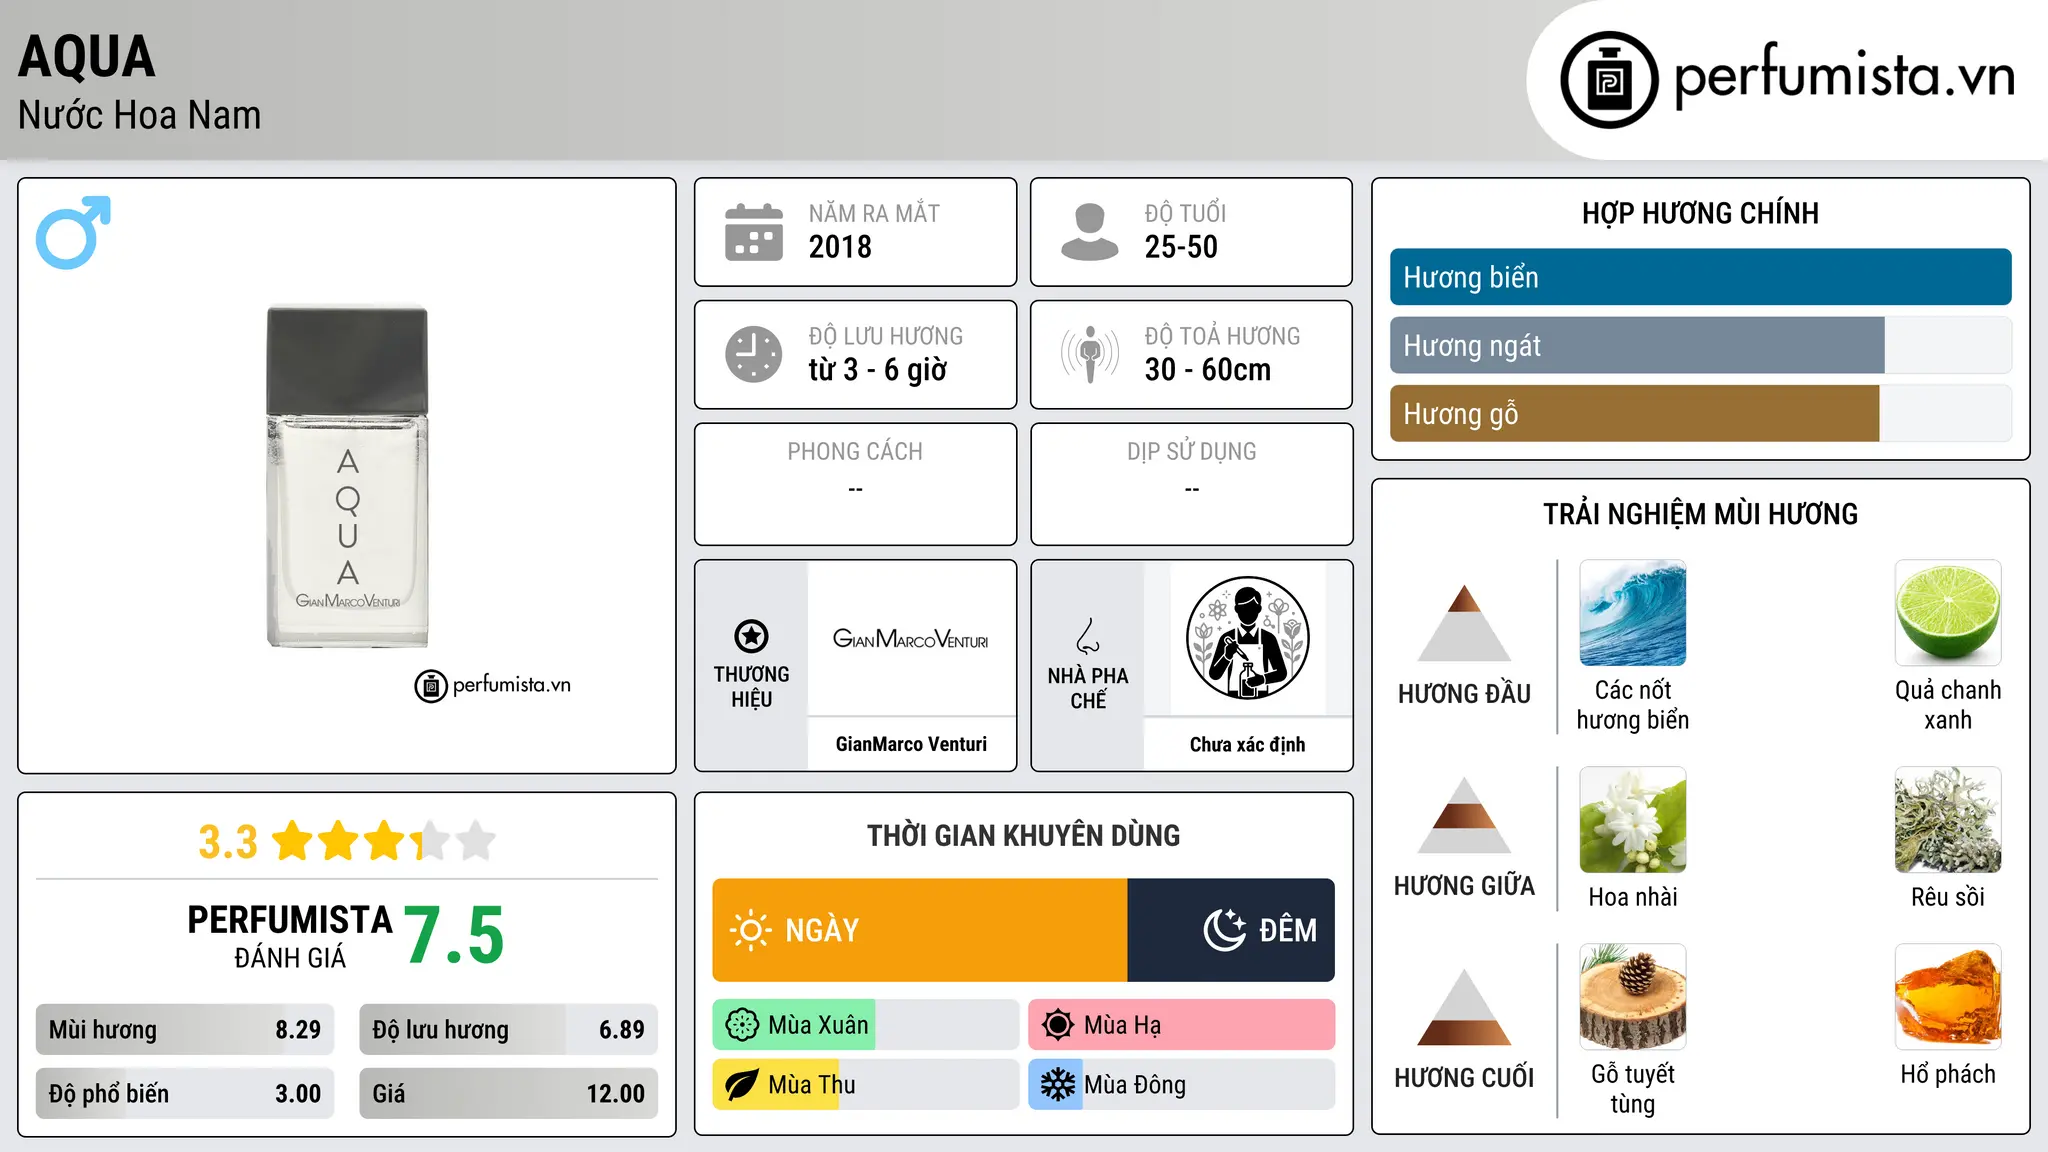Image resolution: width=2048 pixels, height=1152 pixels.
Task: Select the Đêm nighttime segment
Action: pyautogui.click(x=1231, y=930)
